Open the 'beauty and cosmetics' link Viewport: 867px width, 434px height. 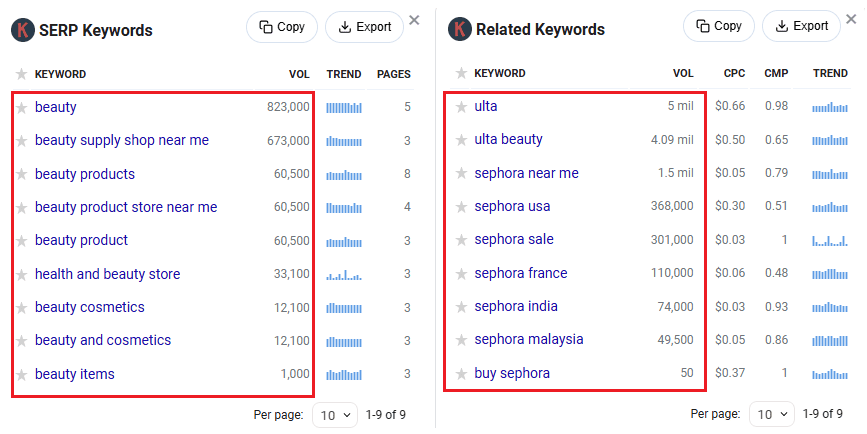[x=103, y=341]
